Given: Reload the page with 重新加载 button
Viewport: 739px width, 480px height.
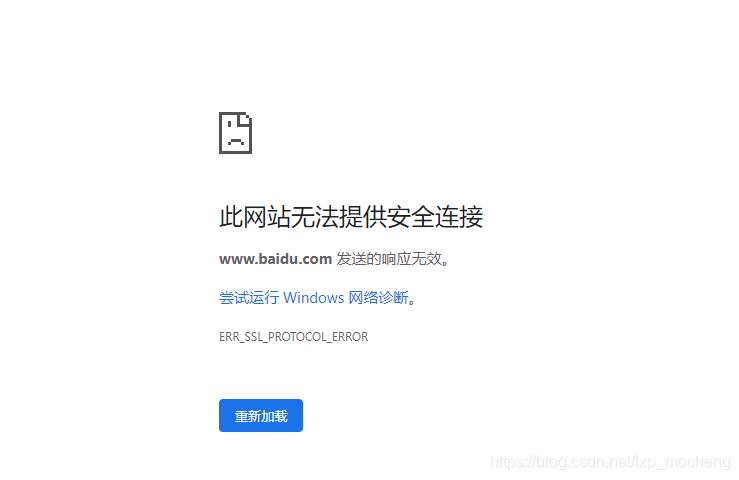Looking at the screenshot, I should 261,415.
